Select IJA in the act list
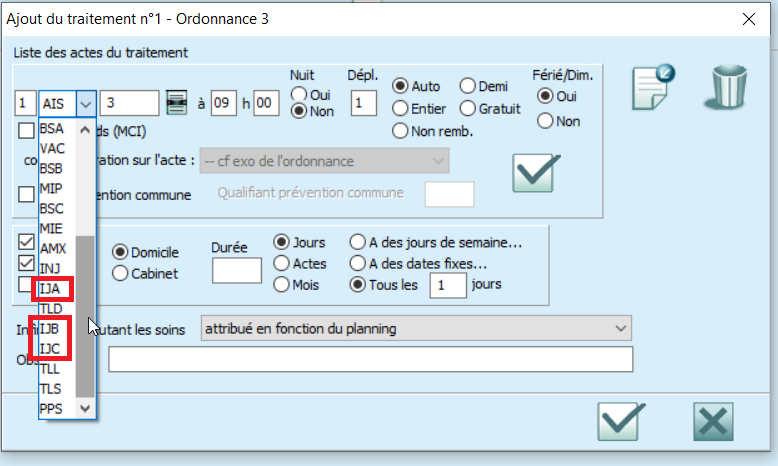 tap(51, 288)
